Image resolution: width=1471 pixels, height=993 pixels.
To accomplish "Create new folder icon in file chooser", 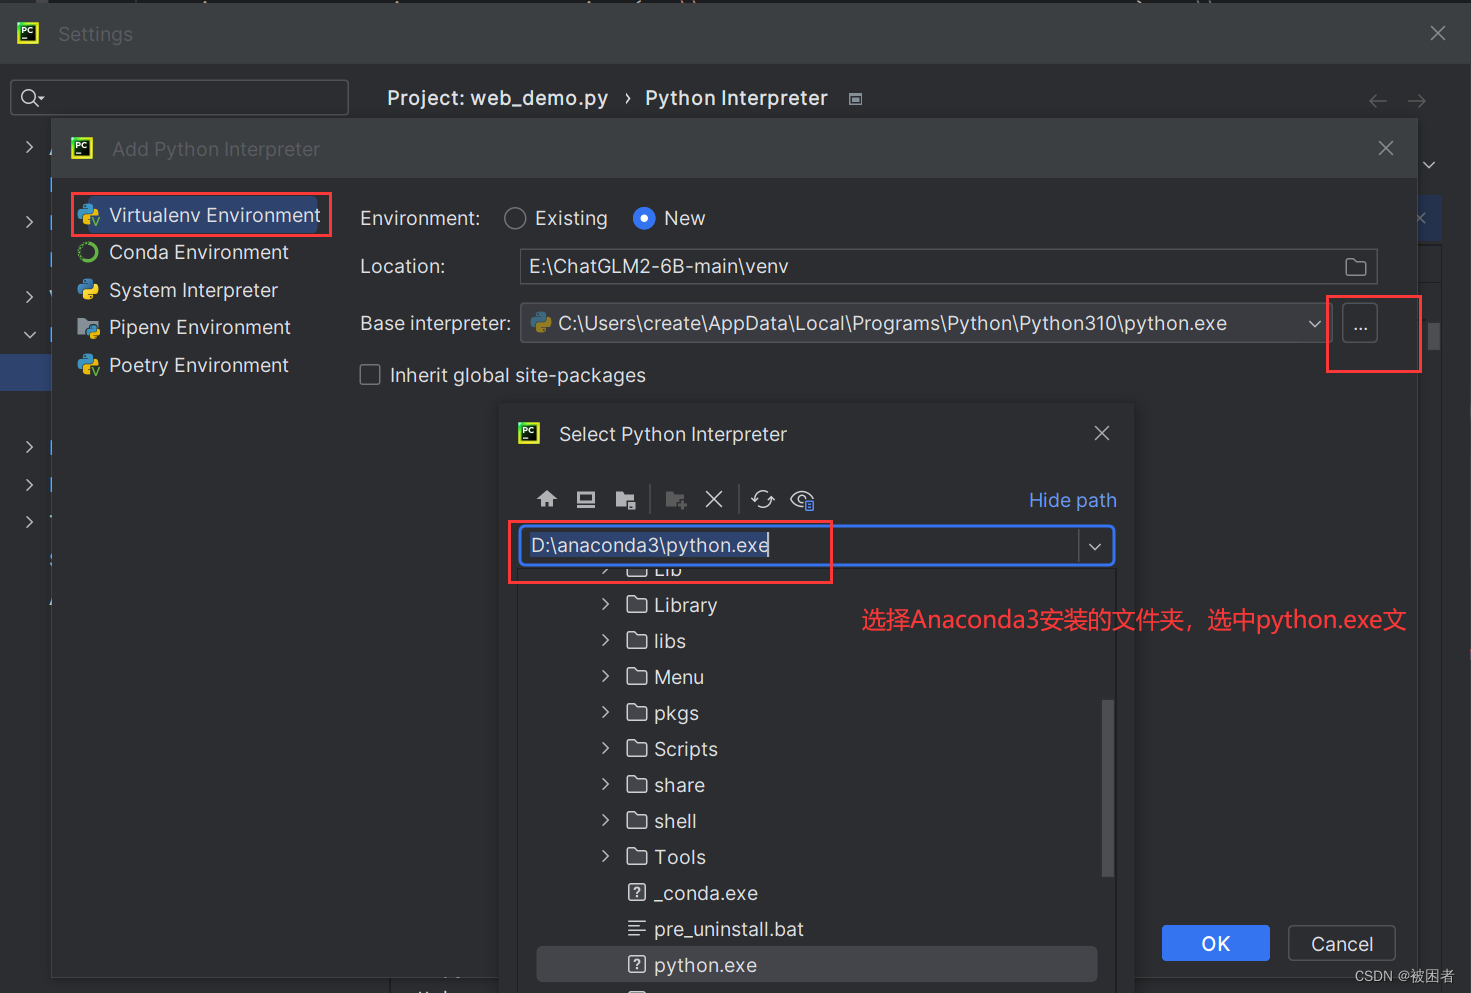I will [676, 499].
